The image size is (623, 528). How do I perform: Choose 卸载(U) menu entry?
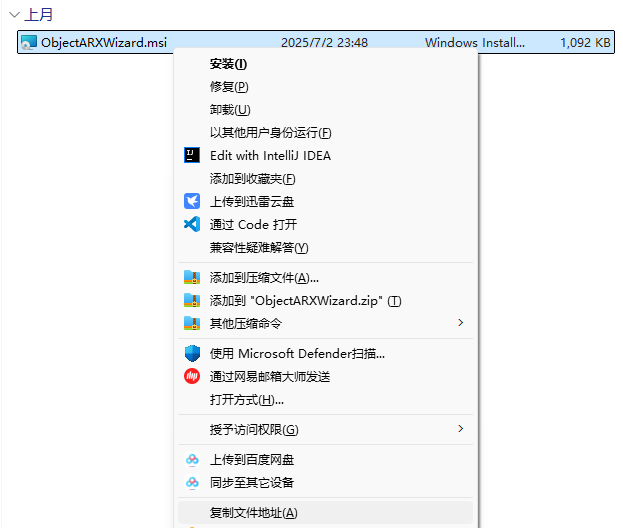pyautogui.click(x=230, y=110)
